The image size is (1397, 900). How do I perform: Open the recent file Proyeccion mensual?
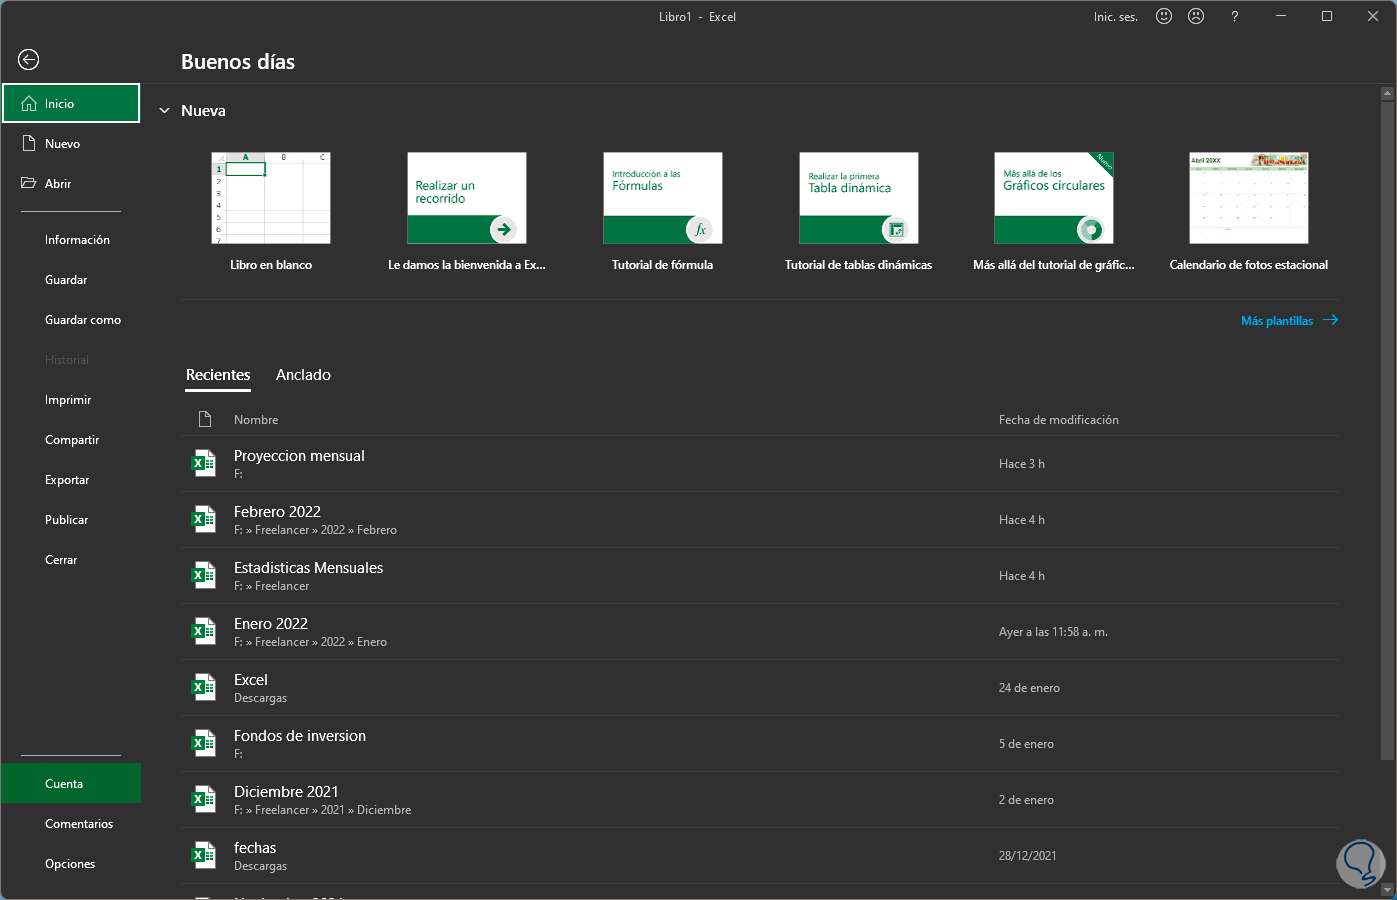(760, 463)
